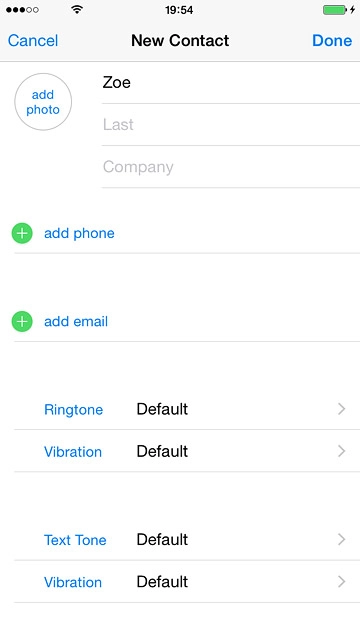Edit the first name field containing Zoe

pyautogui.click(x=231, y=83)
